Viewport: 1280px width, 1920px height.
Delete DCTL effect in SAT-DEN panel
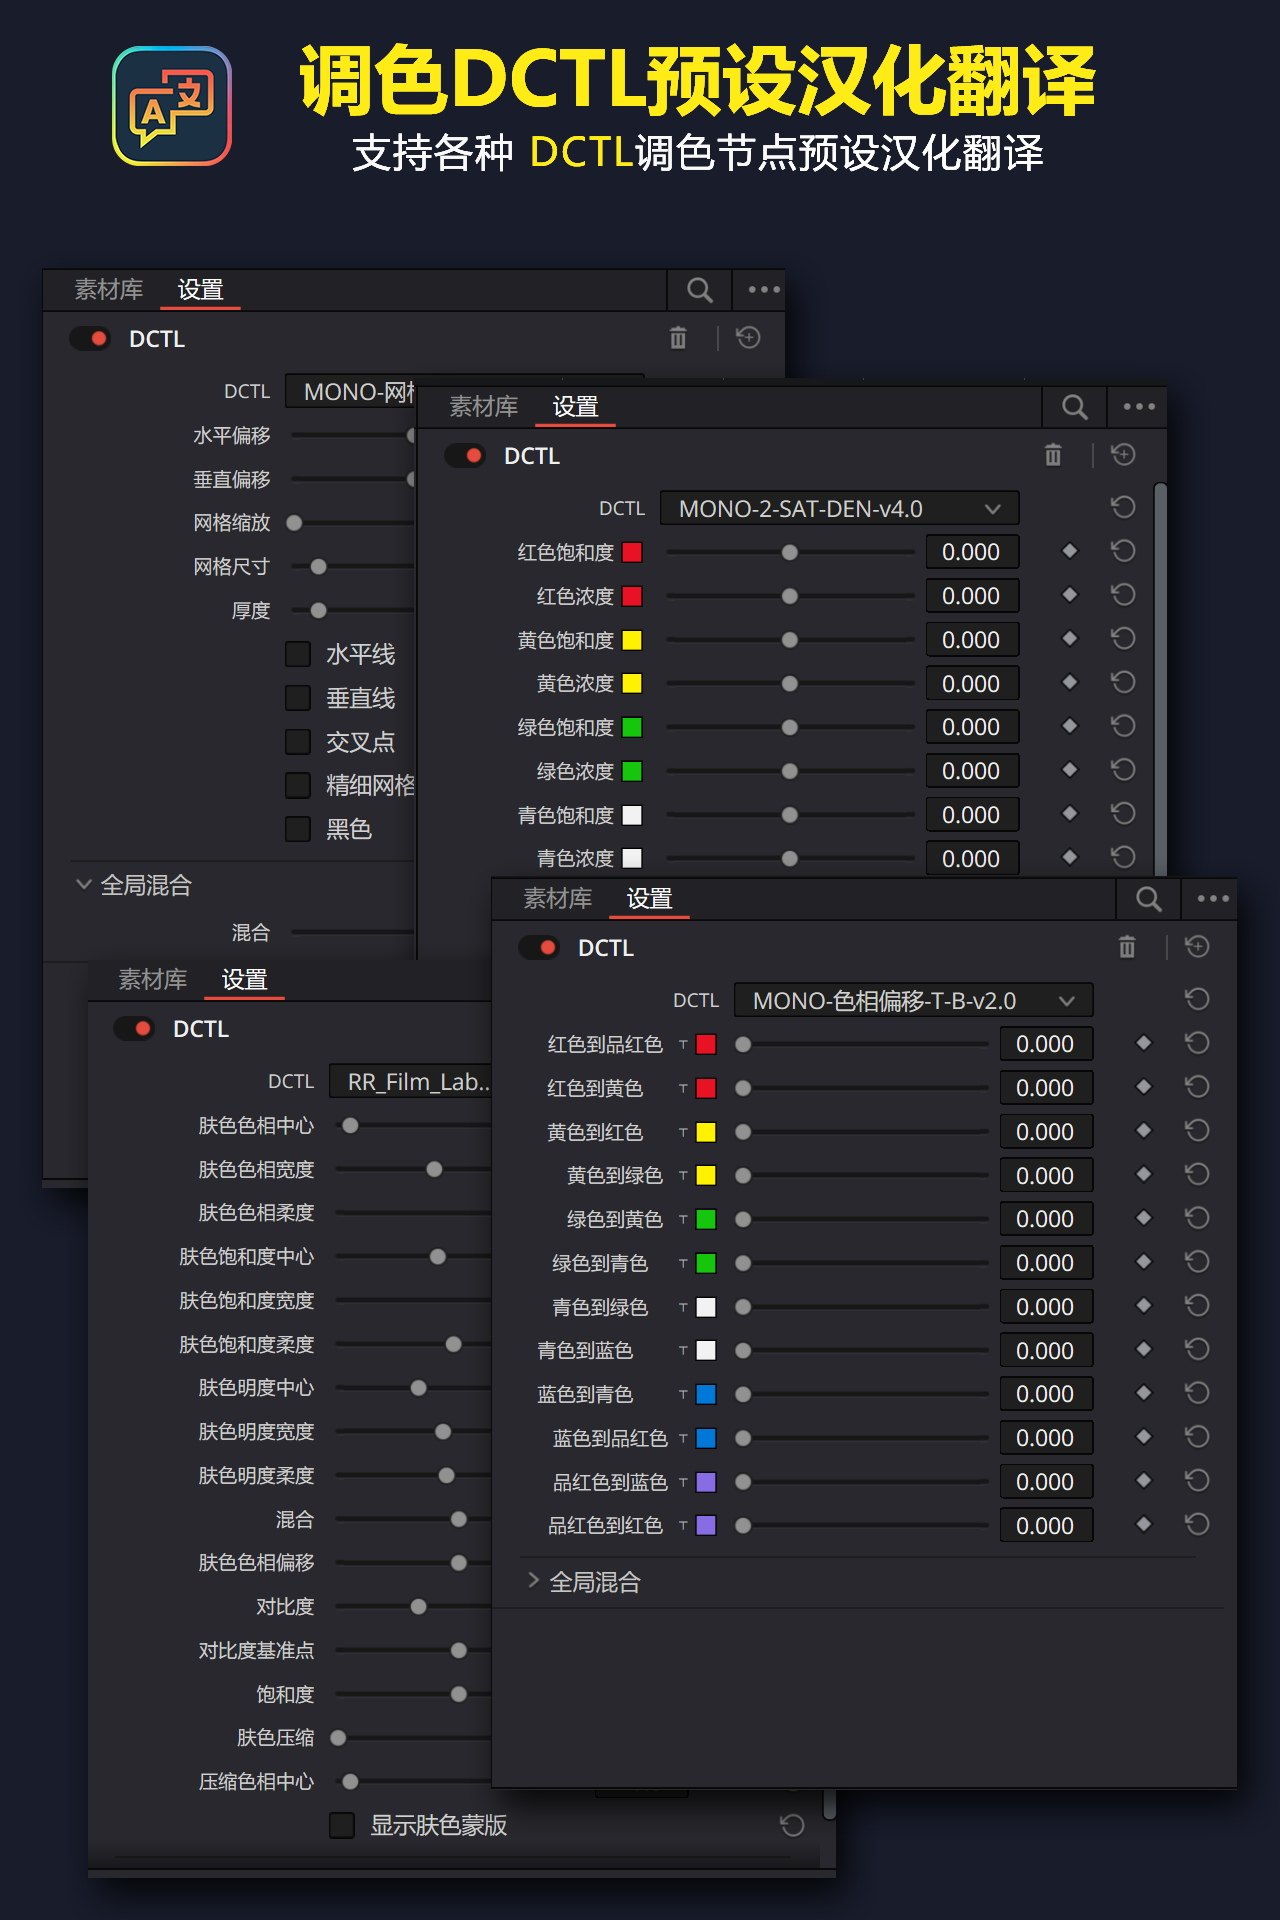1053,455
